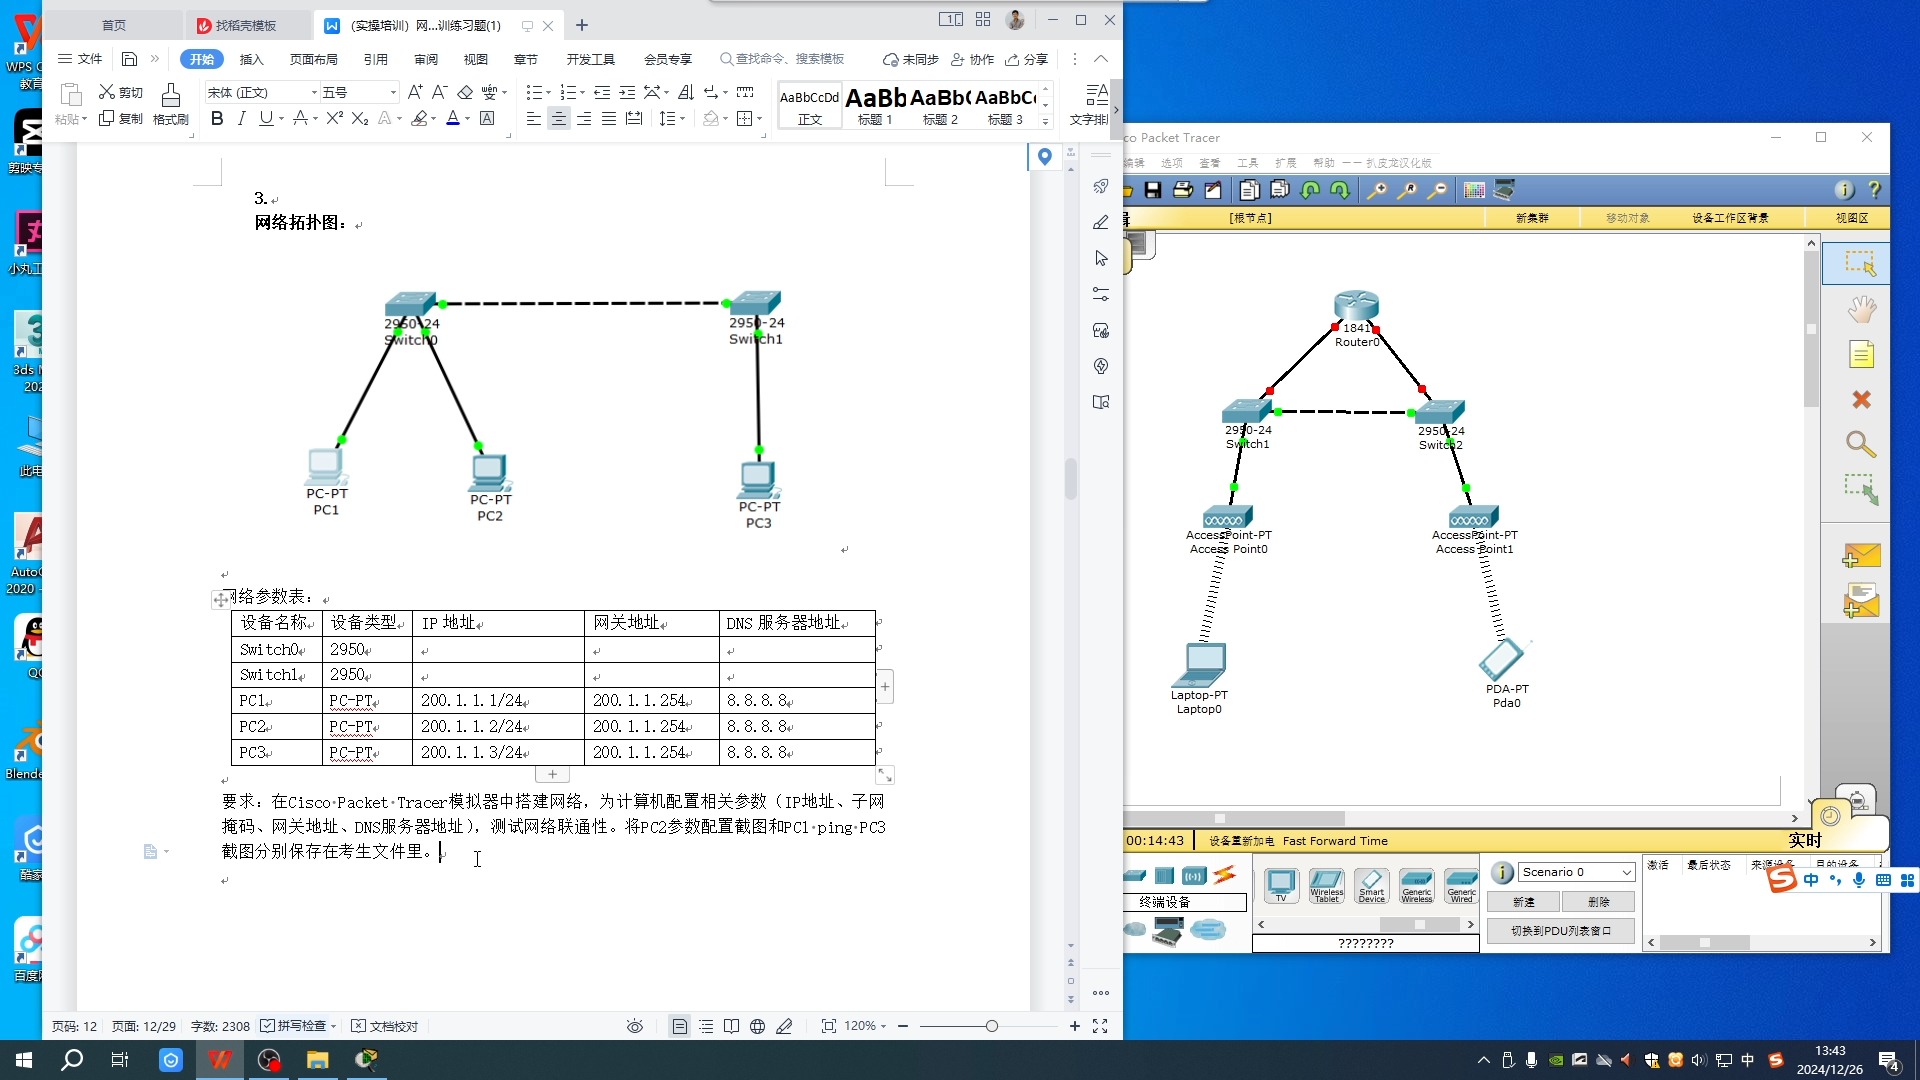
Task: Toggle fullscreen mode in WPS status bar
Action: click(1100, 1026)
